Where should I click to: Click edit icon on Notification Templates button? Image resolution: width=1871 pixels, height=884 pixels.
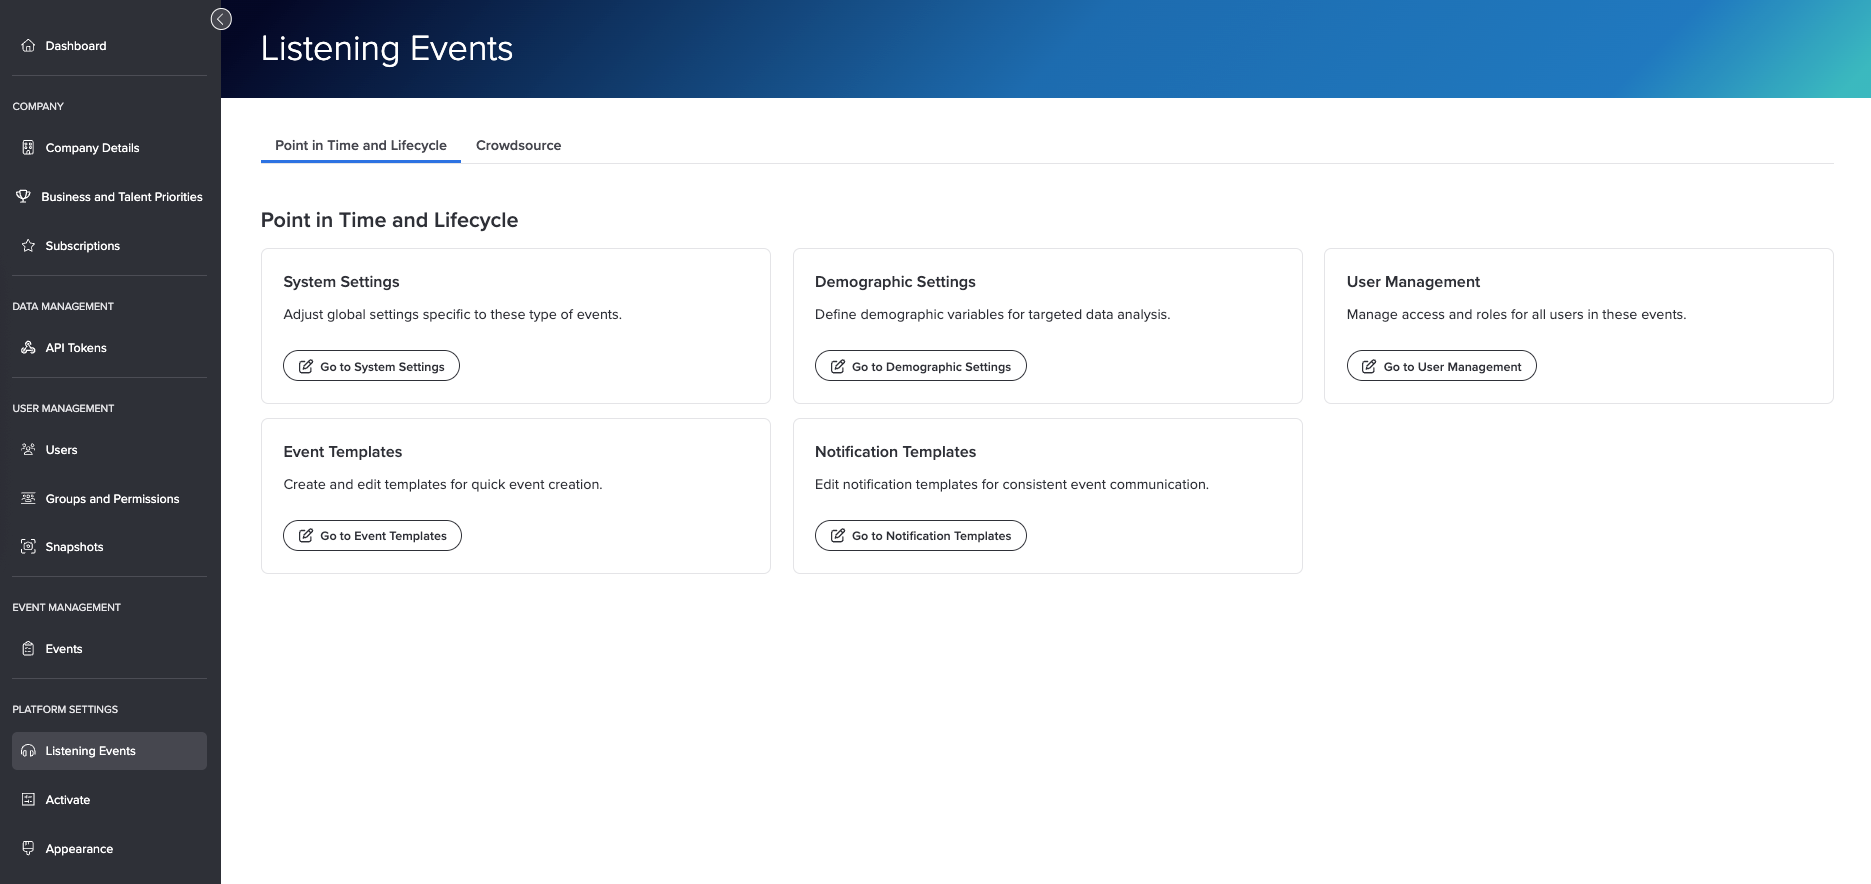(x=838, y=536)
